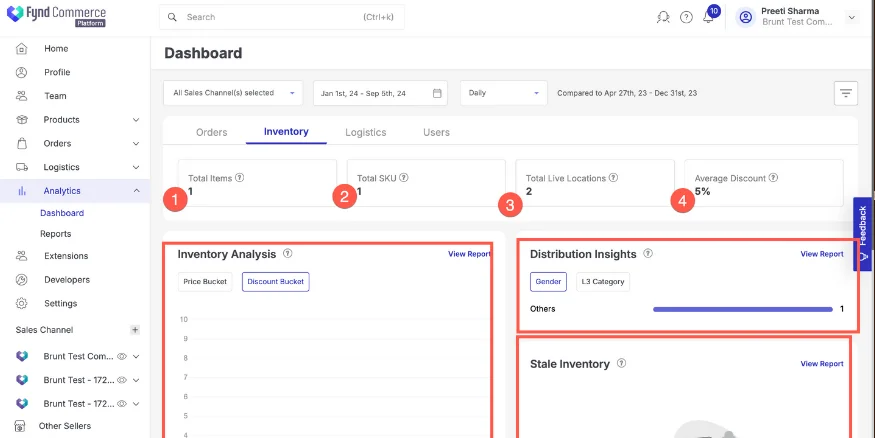The width and height of the screenshot is (875, 438).
Task: Click the Logistics truck icon
Action: pos(21,167)
